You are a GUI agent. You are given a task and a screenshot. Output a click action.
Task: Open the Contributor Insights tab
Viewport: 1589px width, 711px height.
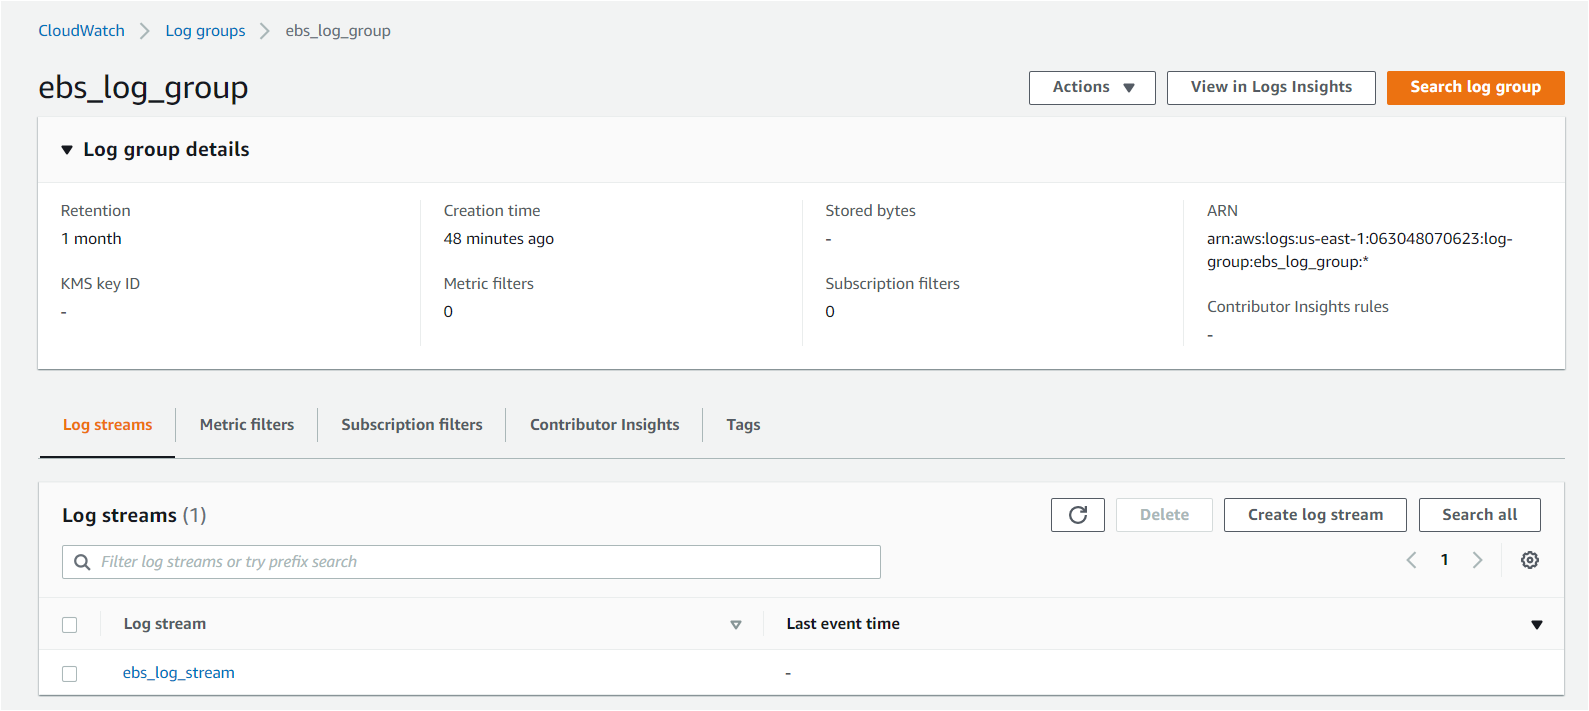point(605,425)
